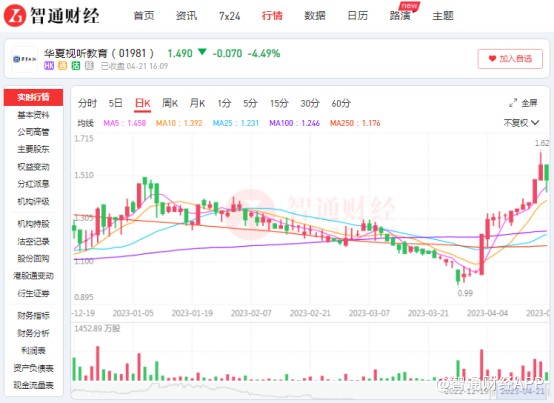Viewport: 554px width, 403px height.
Task: Open 资产负债表 in the sidebar
Action: point(34,368)
